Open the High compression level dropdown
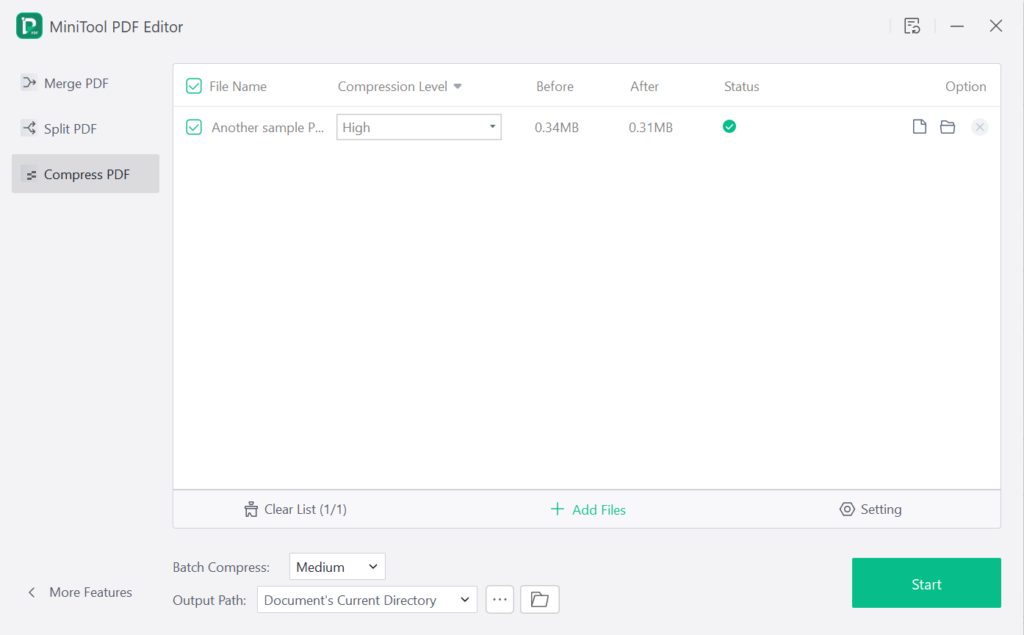This screenshot has width=1024, height=635. click(x=419, y=127)
